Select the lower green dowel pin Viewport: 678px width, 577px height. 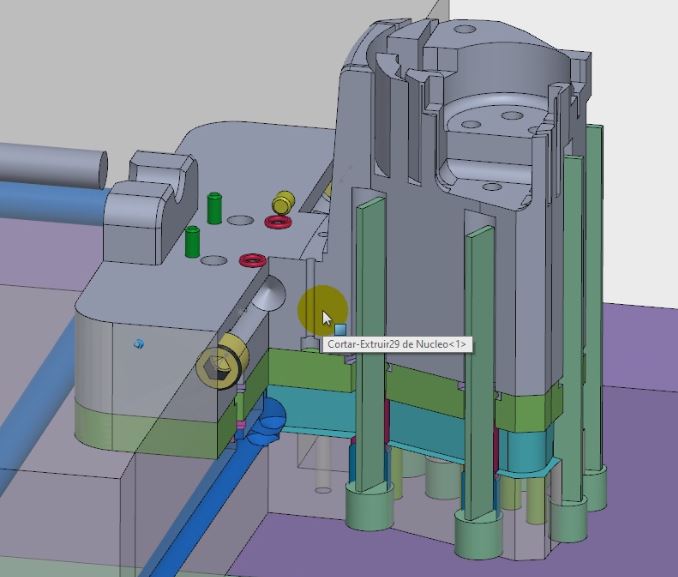192,241
